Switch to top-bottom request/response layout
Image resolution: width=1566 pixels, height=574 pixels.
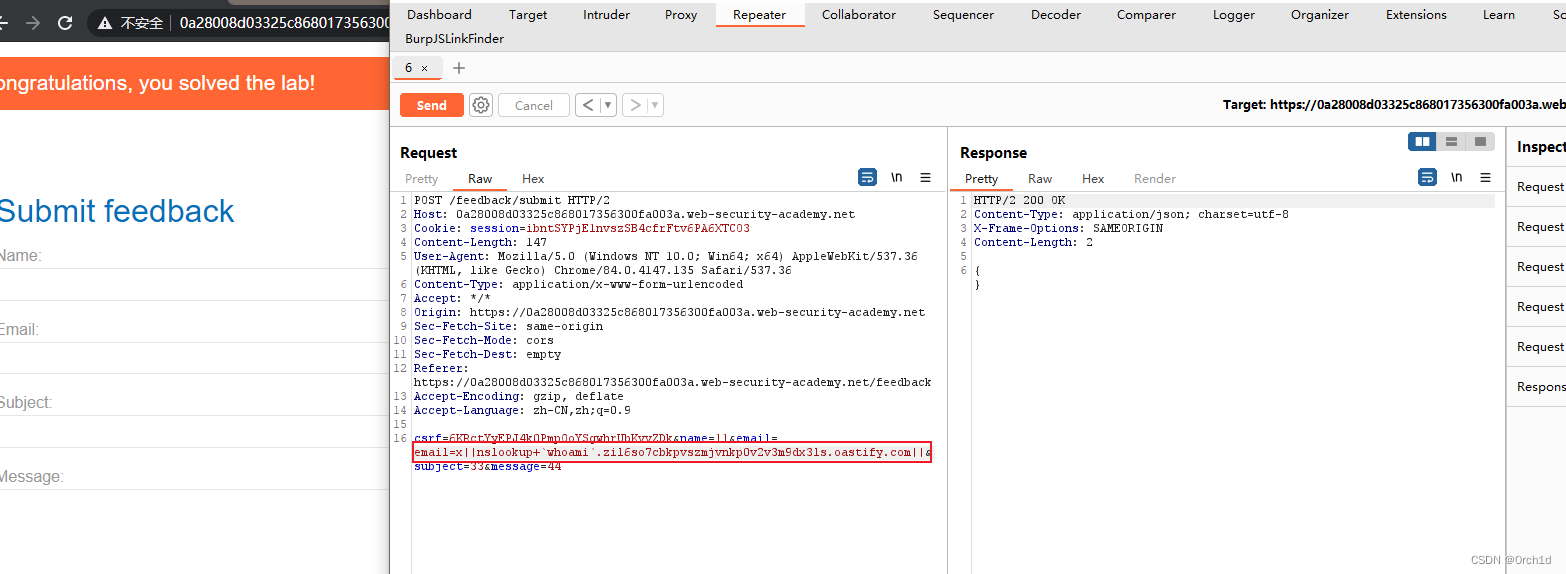[1451, 142]
